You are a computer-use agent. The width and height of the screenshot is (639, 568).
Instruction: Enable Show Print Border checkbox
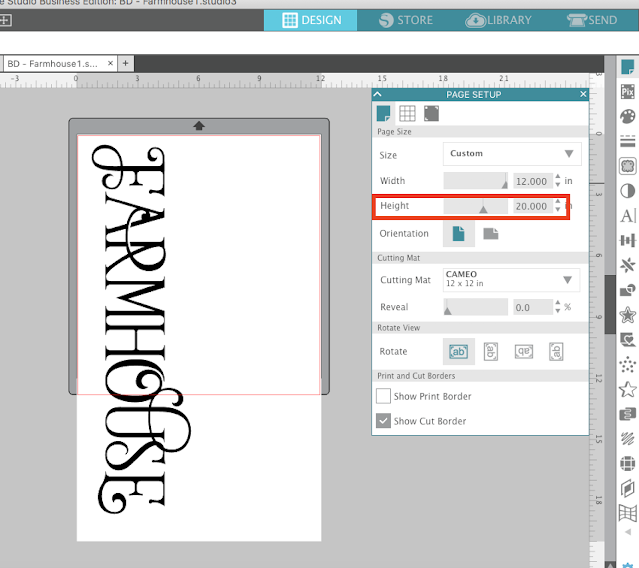(383, 396)
